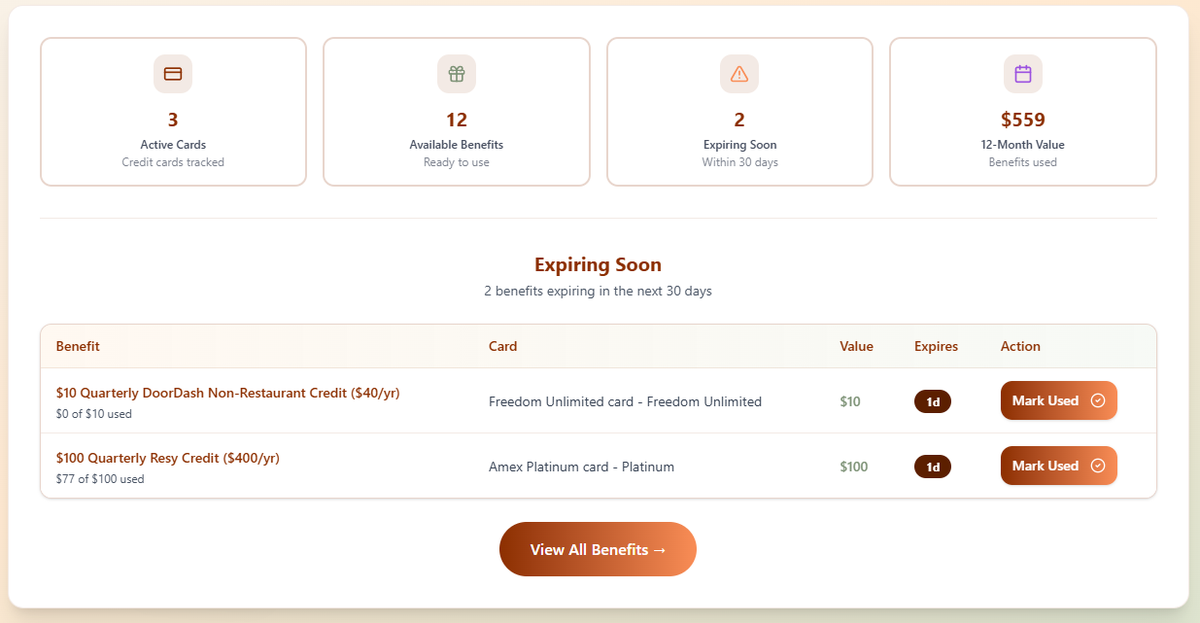Select the Active Cards summary card
Viewport: 1200px width, 623px height.
(x=173, y=111)
